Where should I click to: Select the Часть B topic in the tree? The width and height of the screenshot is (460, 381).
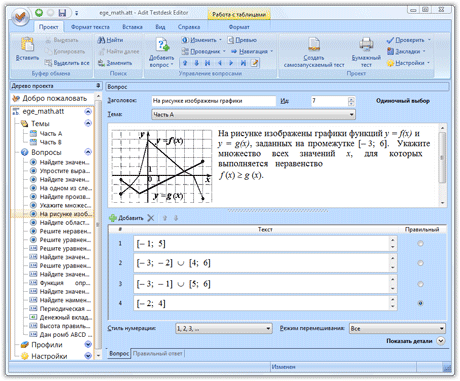46,142
